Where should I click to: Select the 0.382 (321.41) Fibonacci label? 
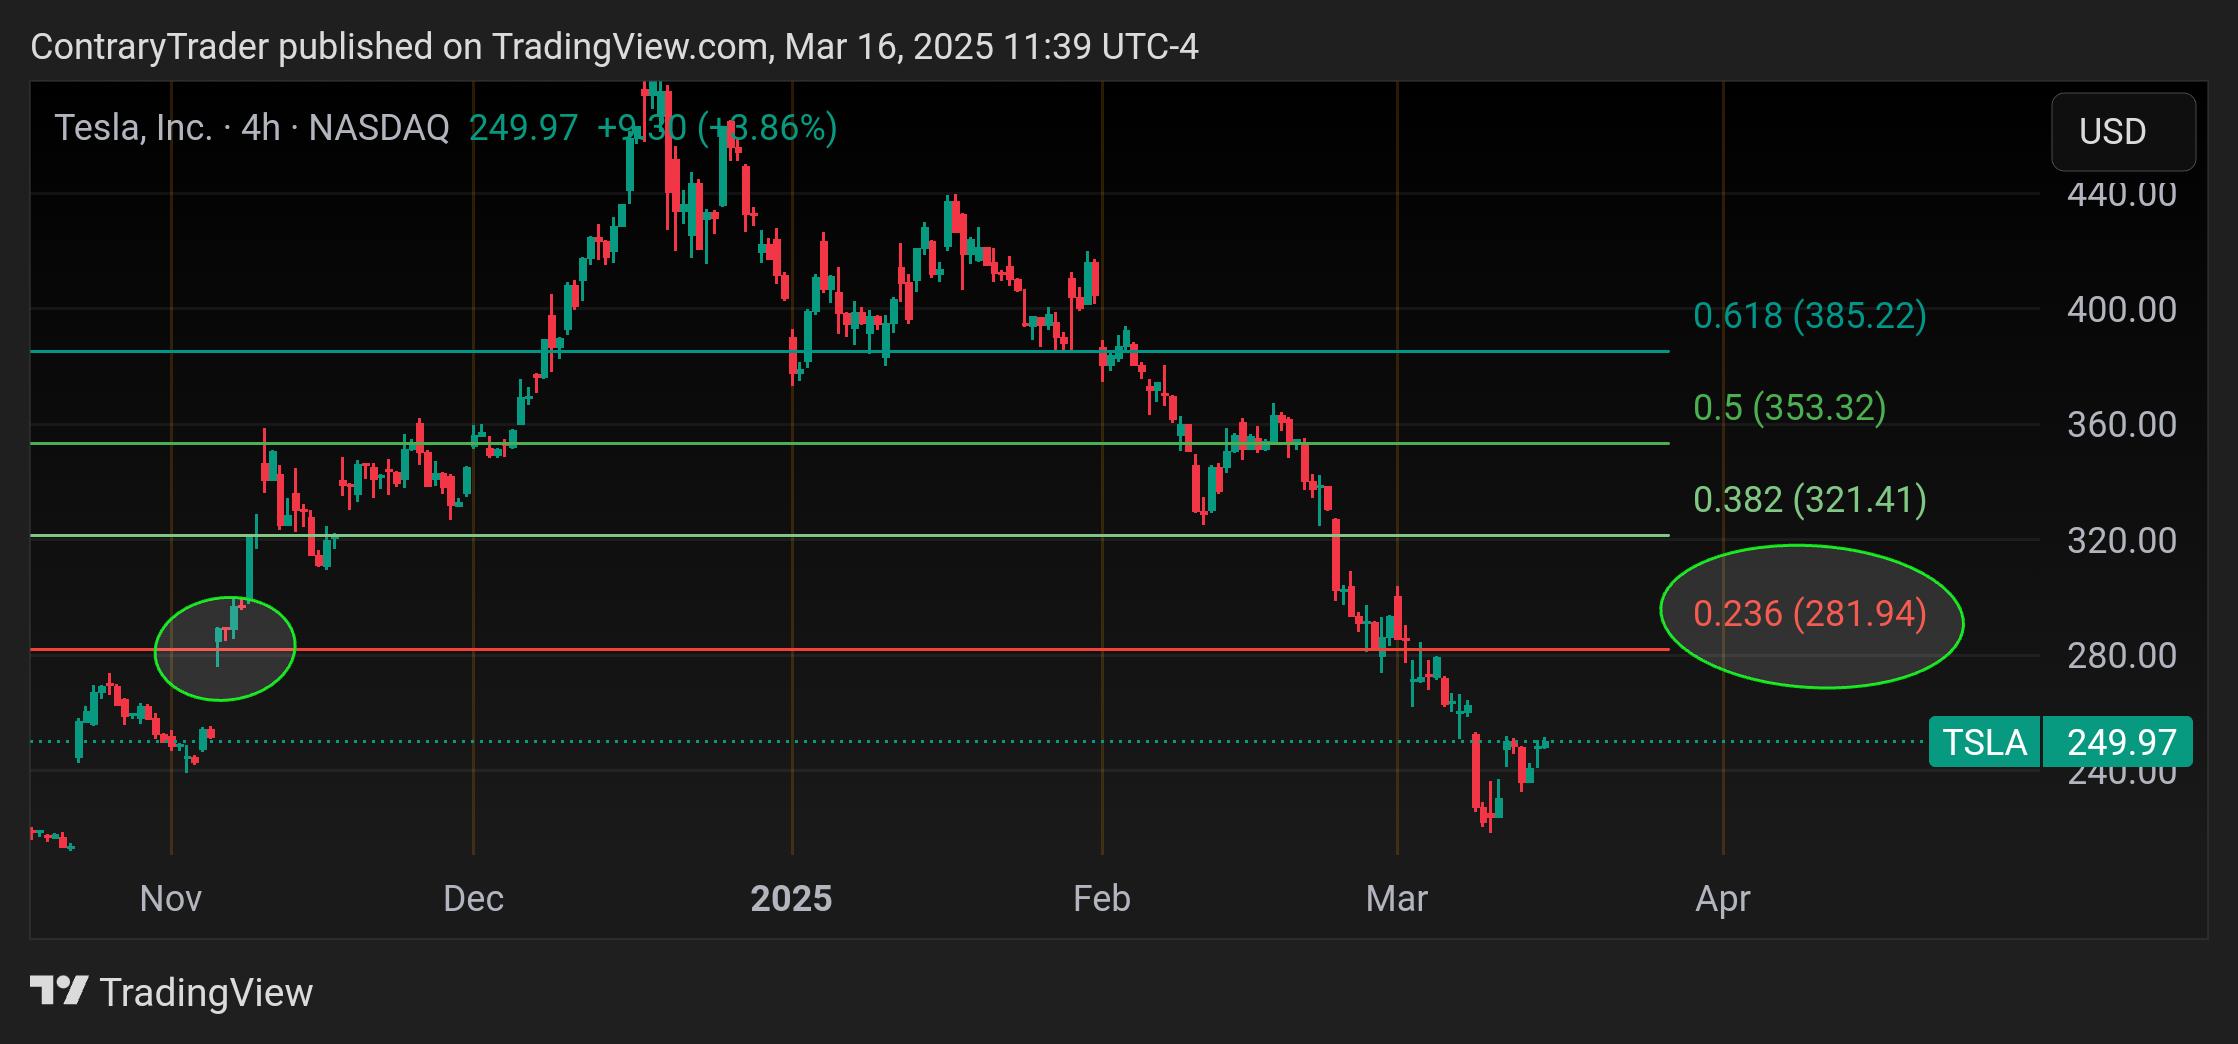tap(1809, 499)
